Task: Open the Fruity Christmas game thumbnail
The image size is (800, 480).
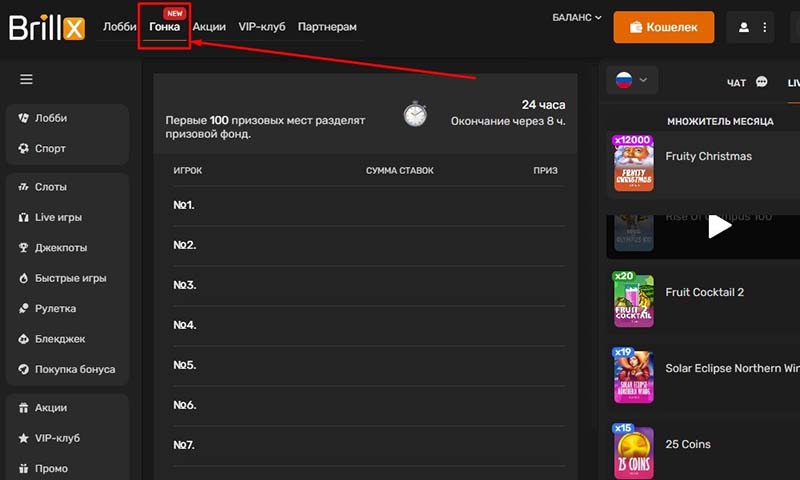Action: tap(633, 163)
